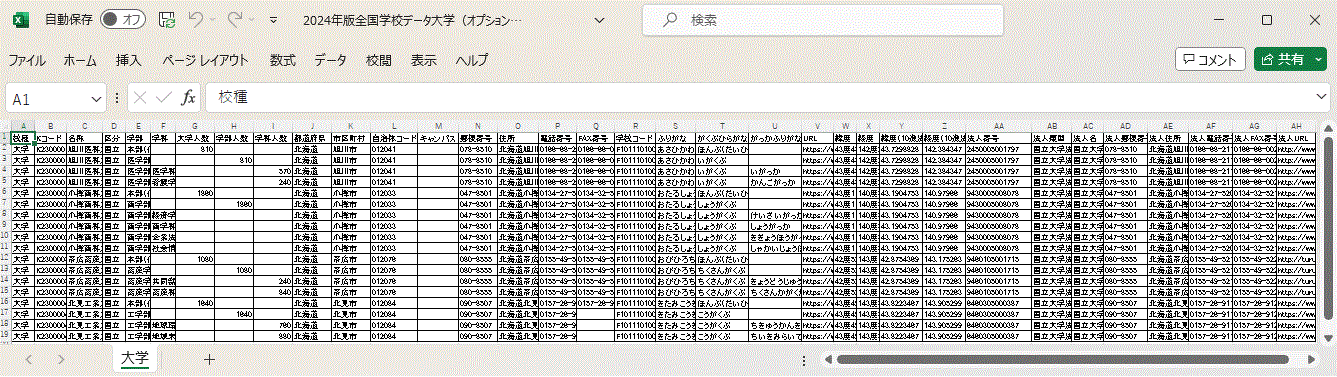Image resolution: width=1337 pixels, height=377 pixels.
Task: Click the URL header cell in column V
Action: pyautogui.click(x=816, y=137)
